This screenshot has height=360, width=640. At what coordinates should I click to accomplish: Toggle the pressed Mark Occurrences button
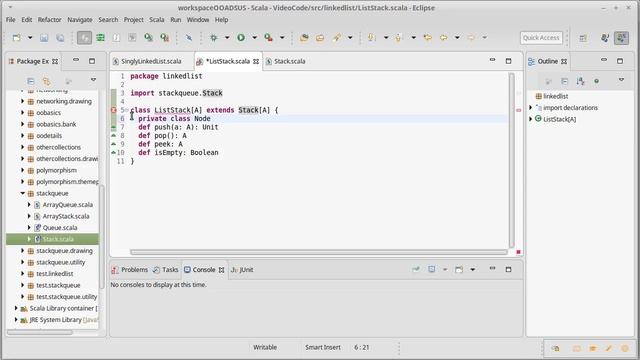point(84,38)
